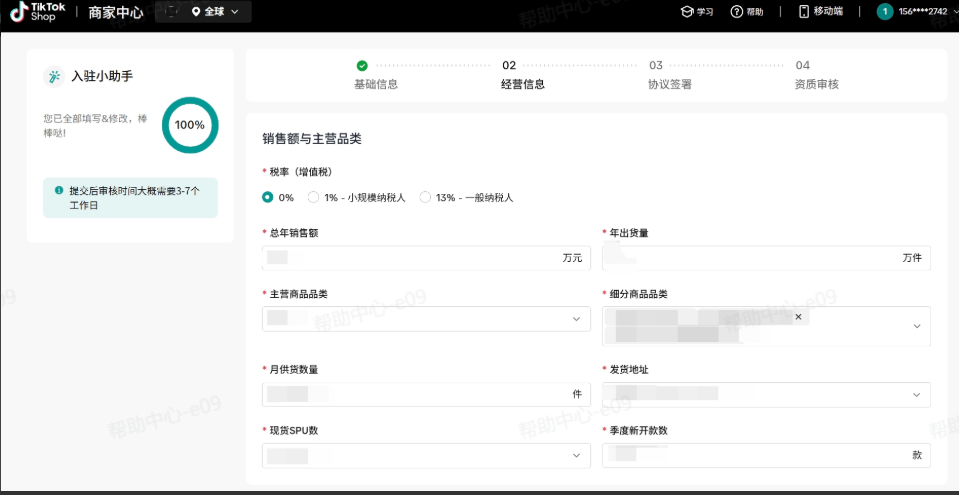The image size is (959, 495).
Task: Go to the 基础信息 step
Action: 376,84
